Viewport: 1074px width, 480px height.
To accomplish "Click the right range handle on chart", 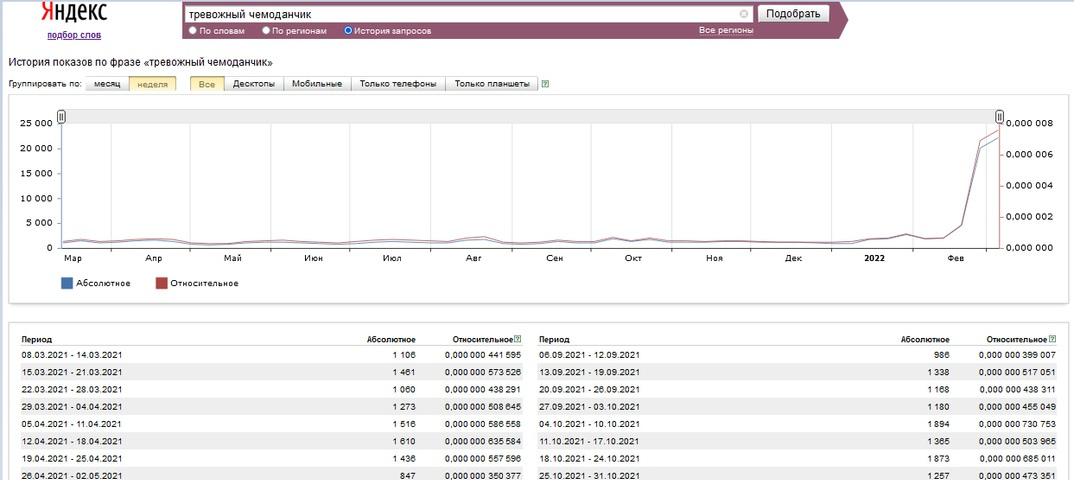I will pyautogui.click(x=999, y=117).
